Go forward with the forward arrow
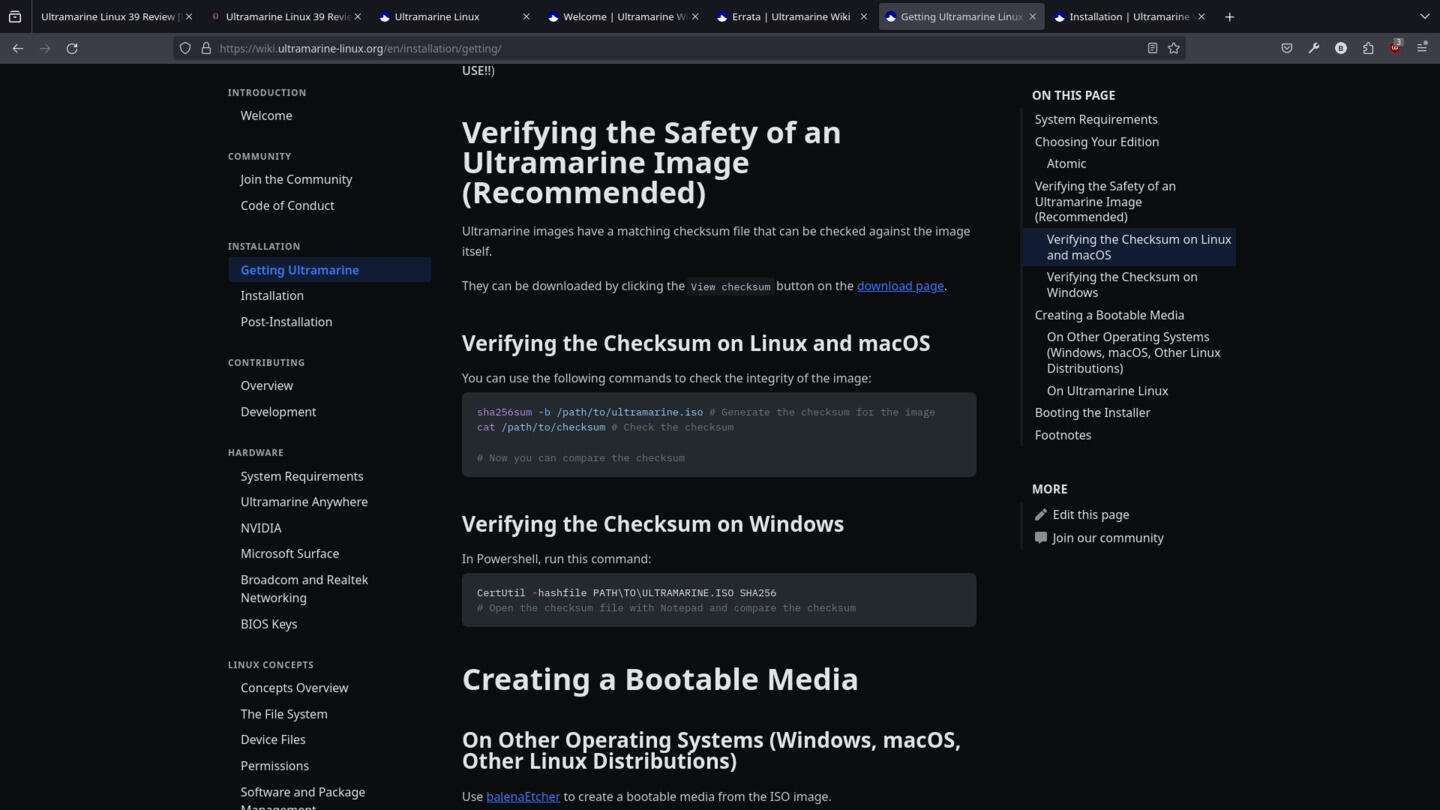 pos(45,48)
